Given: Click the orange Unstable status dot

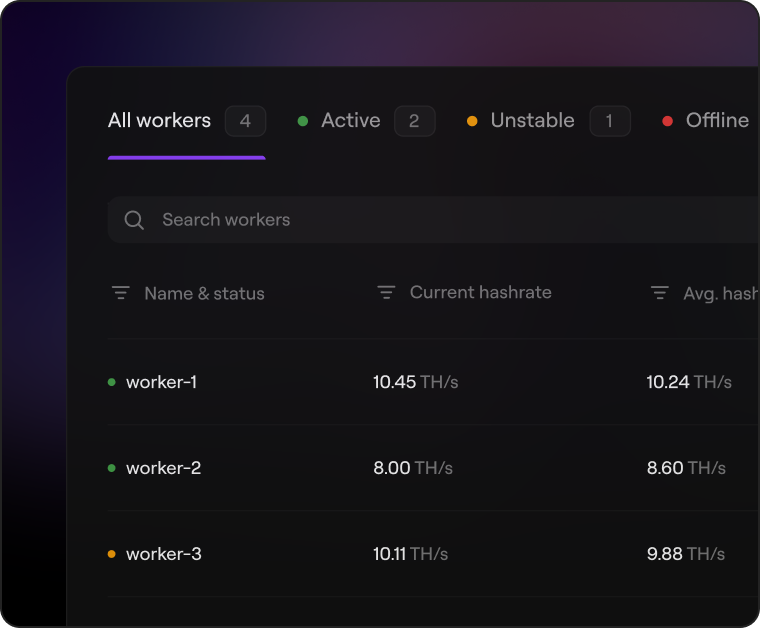Looking at the screenshot, I should click(472, 121).
